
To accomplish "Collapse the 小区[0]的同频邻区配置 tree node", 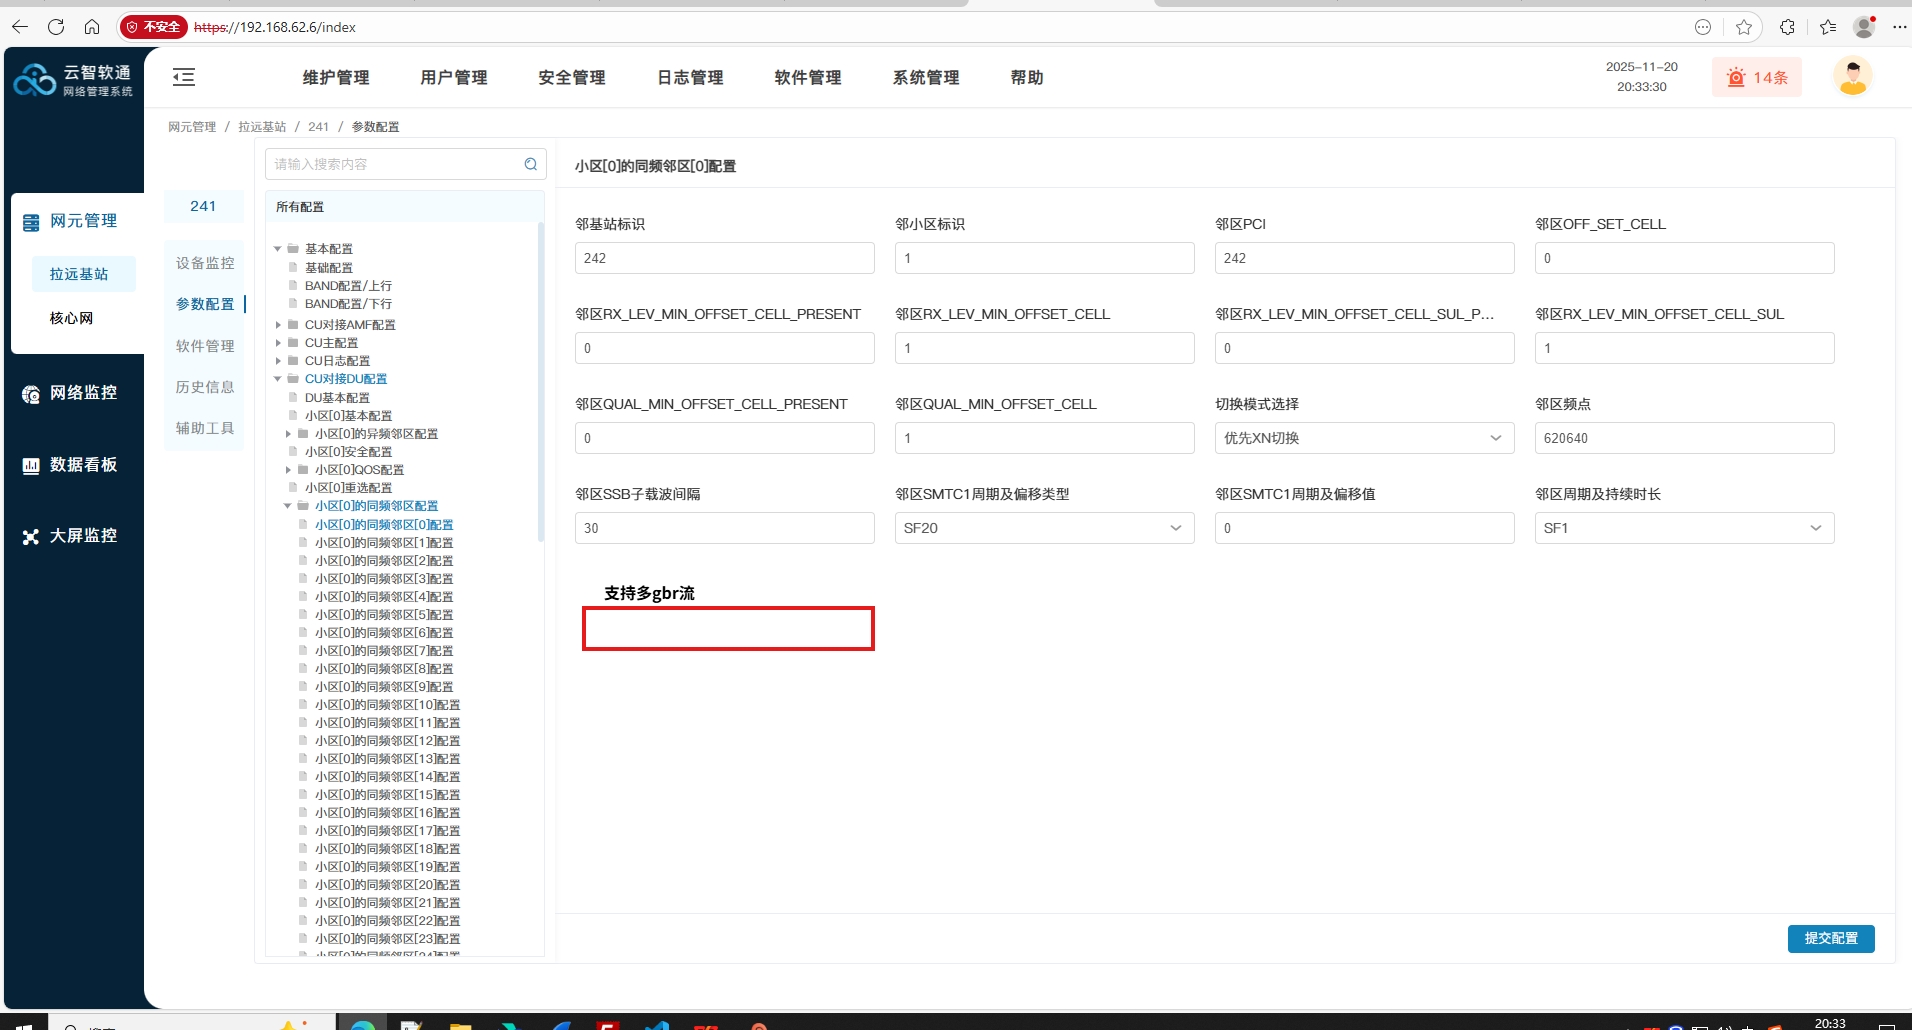I will coord(288,506).
